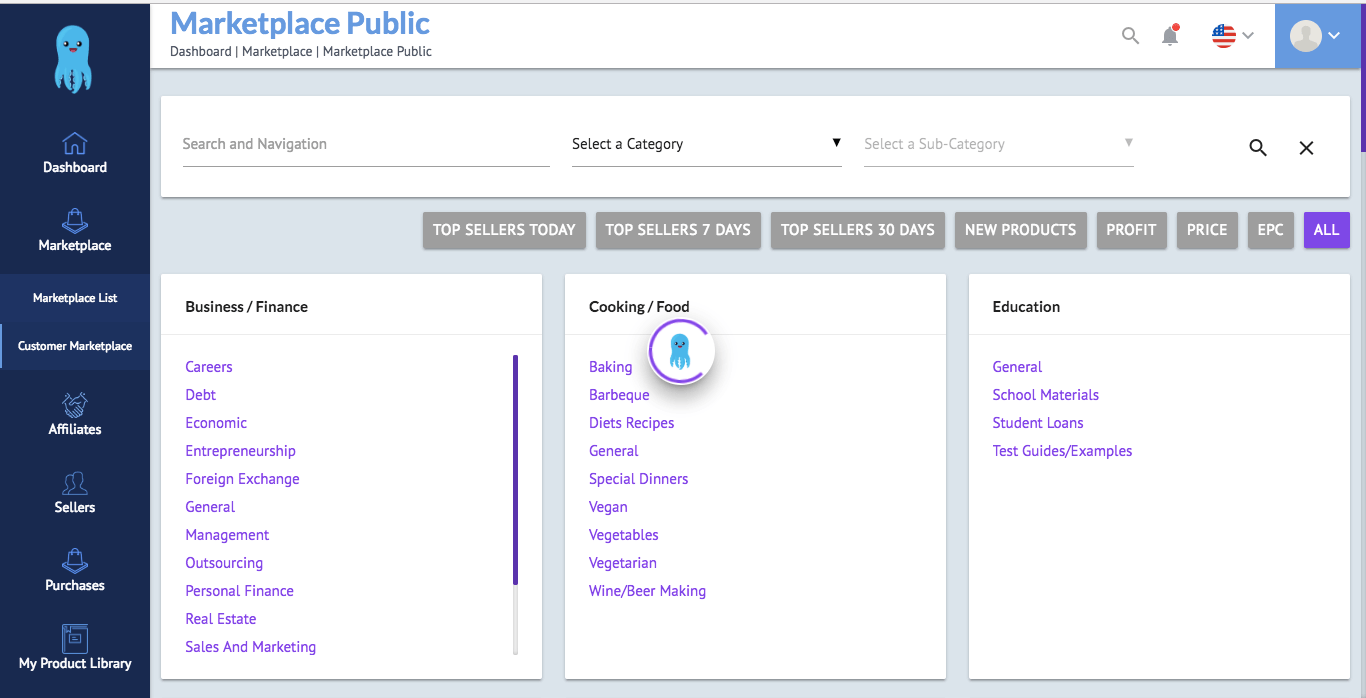Open the Select a Sub-Category dropdown

[x=999, y=144]
